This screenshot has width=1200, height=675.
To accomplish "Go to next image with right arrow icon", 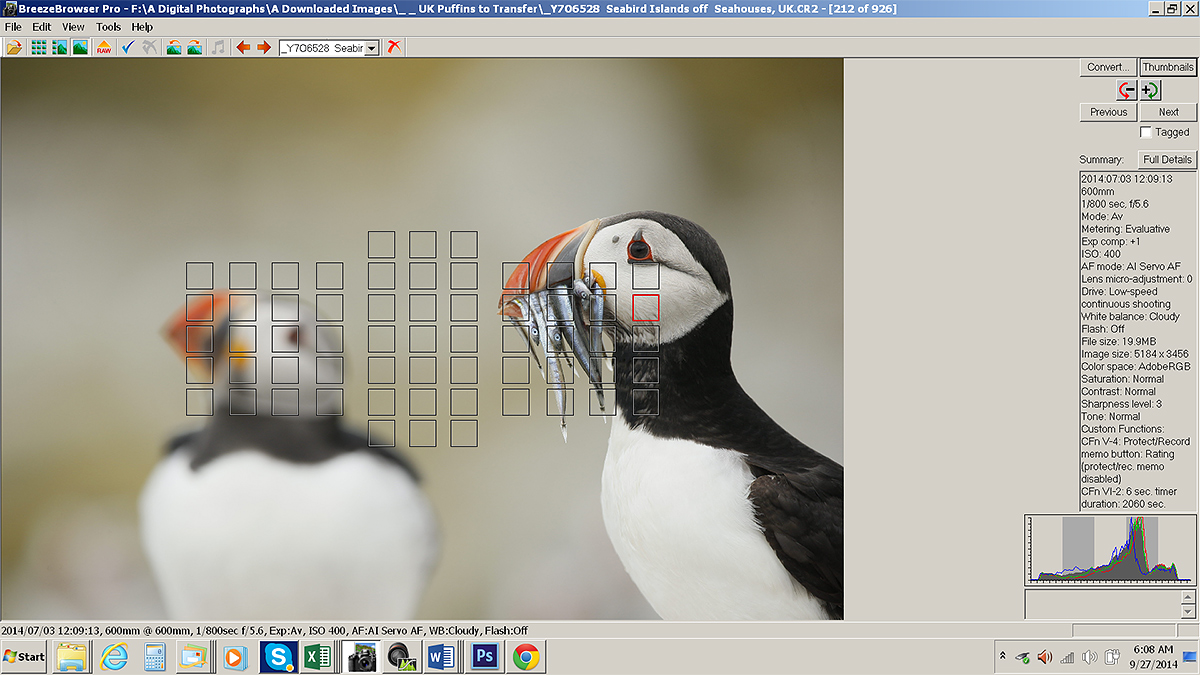I will pos(264,47).
